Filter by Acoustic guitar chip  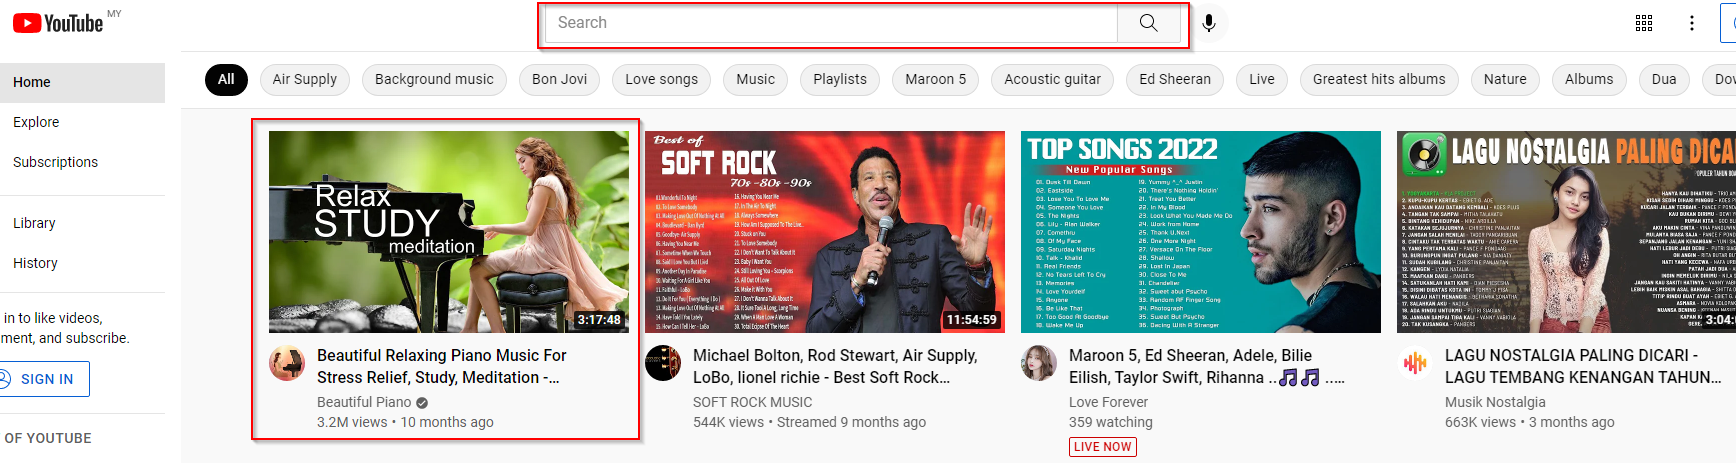tap(1053, 79)
